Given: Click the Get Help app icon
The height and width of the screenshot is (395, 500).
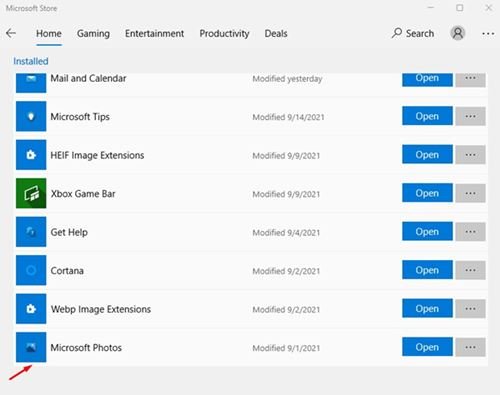Looking at the screenshot, I should pyautogui.click(x=31, y=232).
